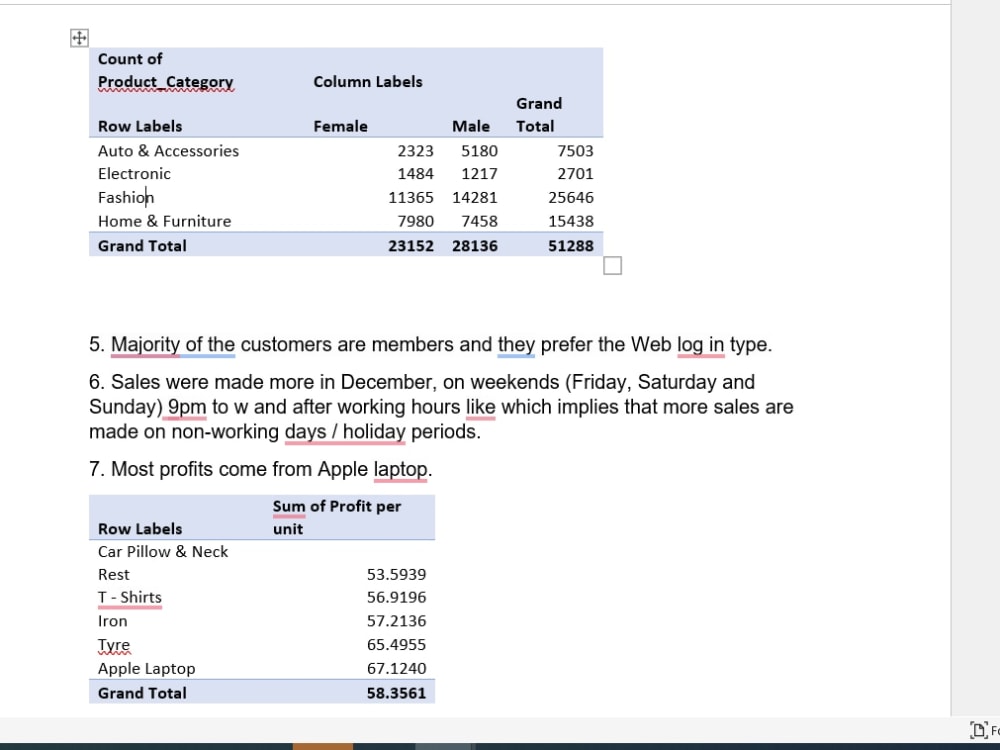Click the bold 23152 grand total
The width and height of the screenshot is (1000, 750).
point(411,246)
